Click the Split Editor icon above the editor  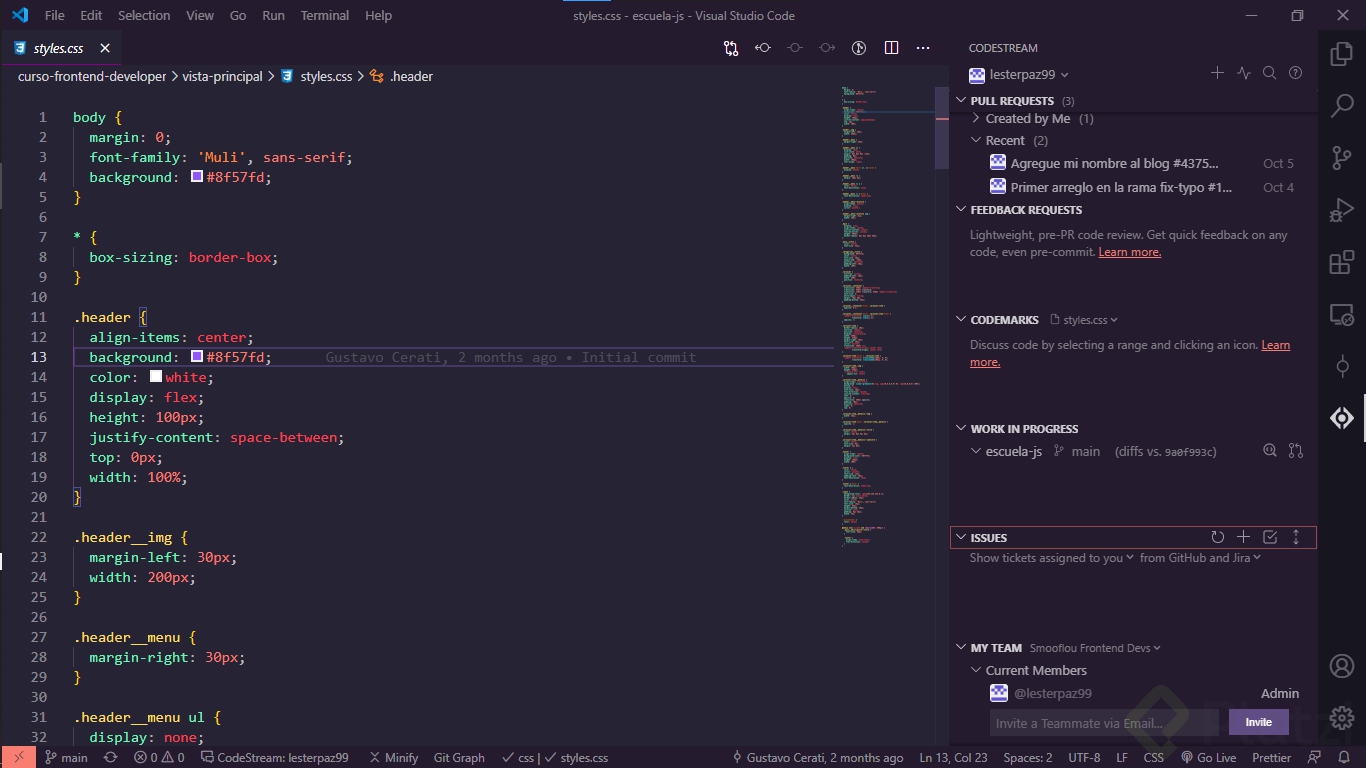[891, 47]
